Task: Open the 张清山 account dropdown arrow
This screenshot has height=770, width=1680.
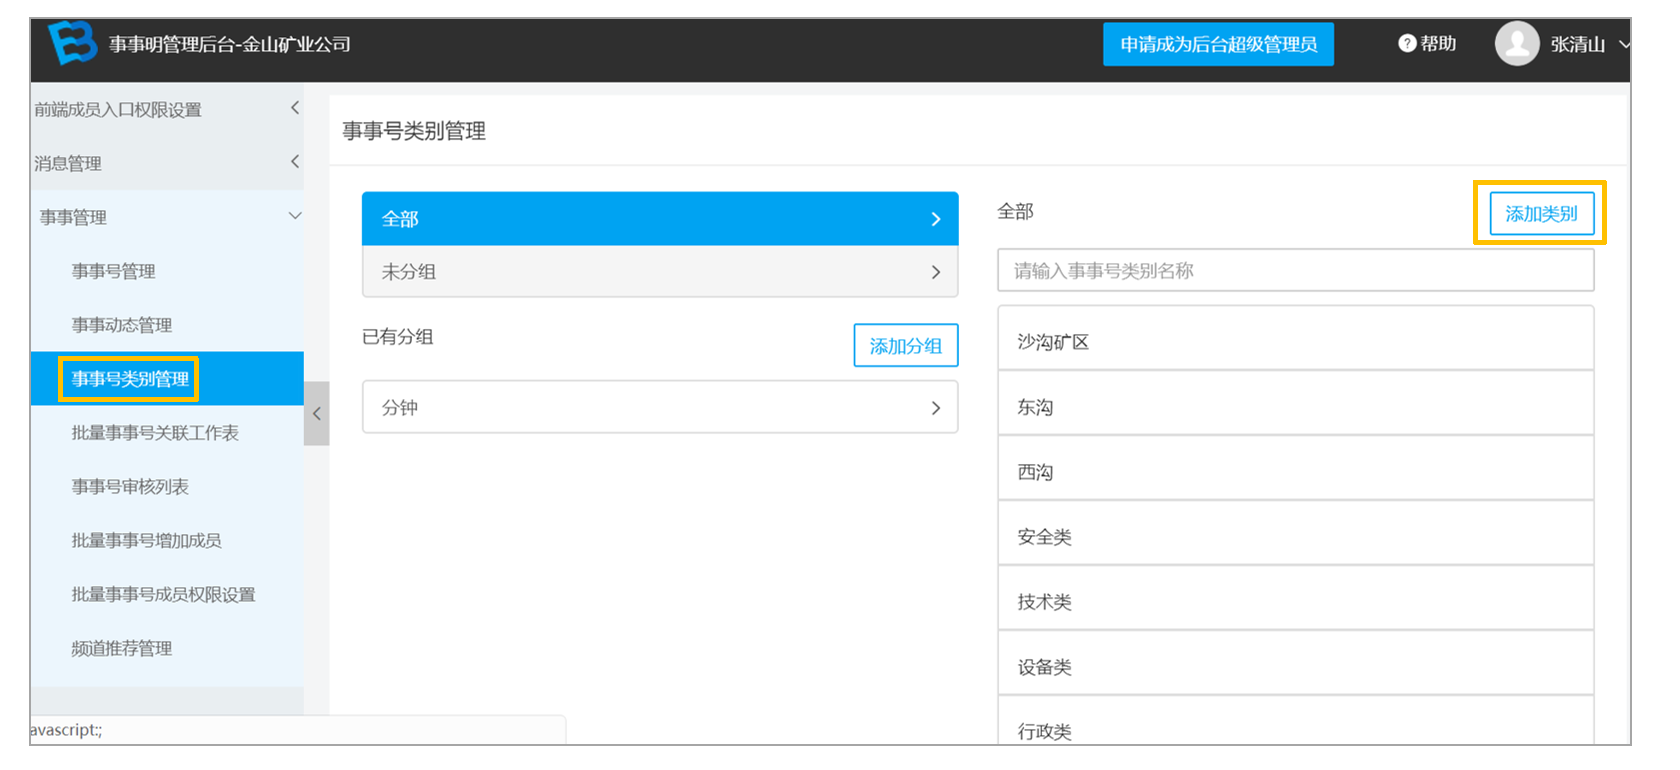Action: [1624, 44]
